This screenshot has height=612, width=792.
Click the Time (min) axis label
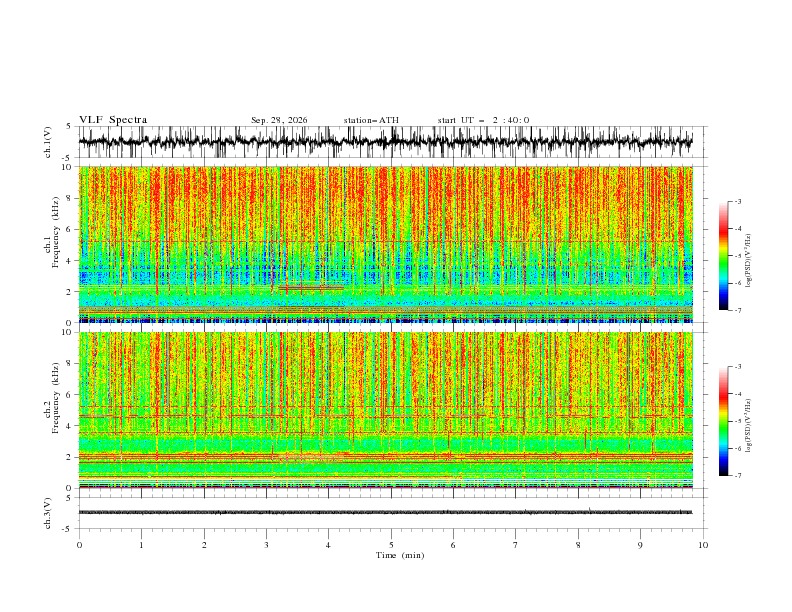[400, 555]
